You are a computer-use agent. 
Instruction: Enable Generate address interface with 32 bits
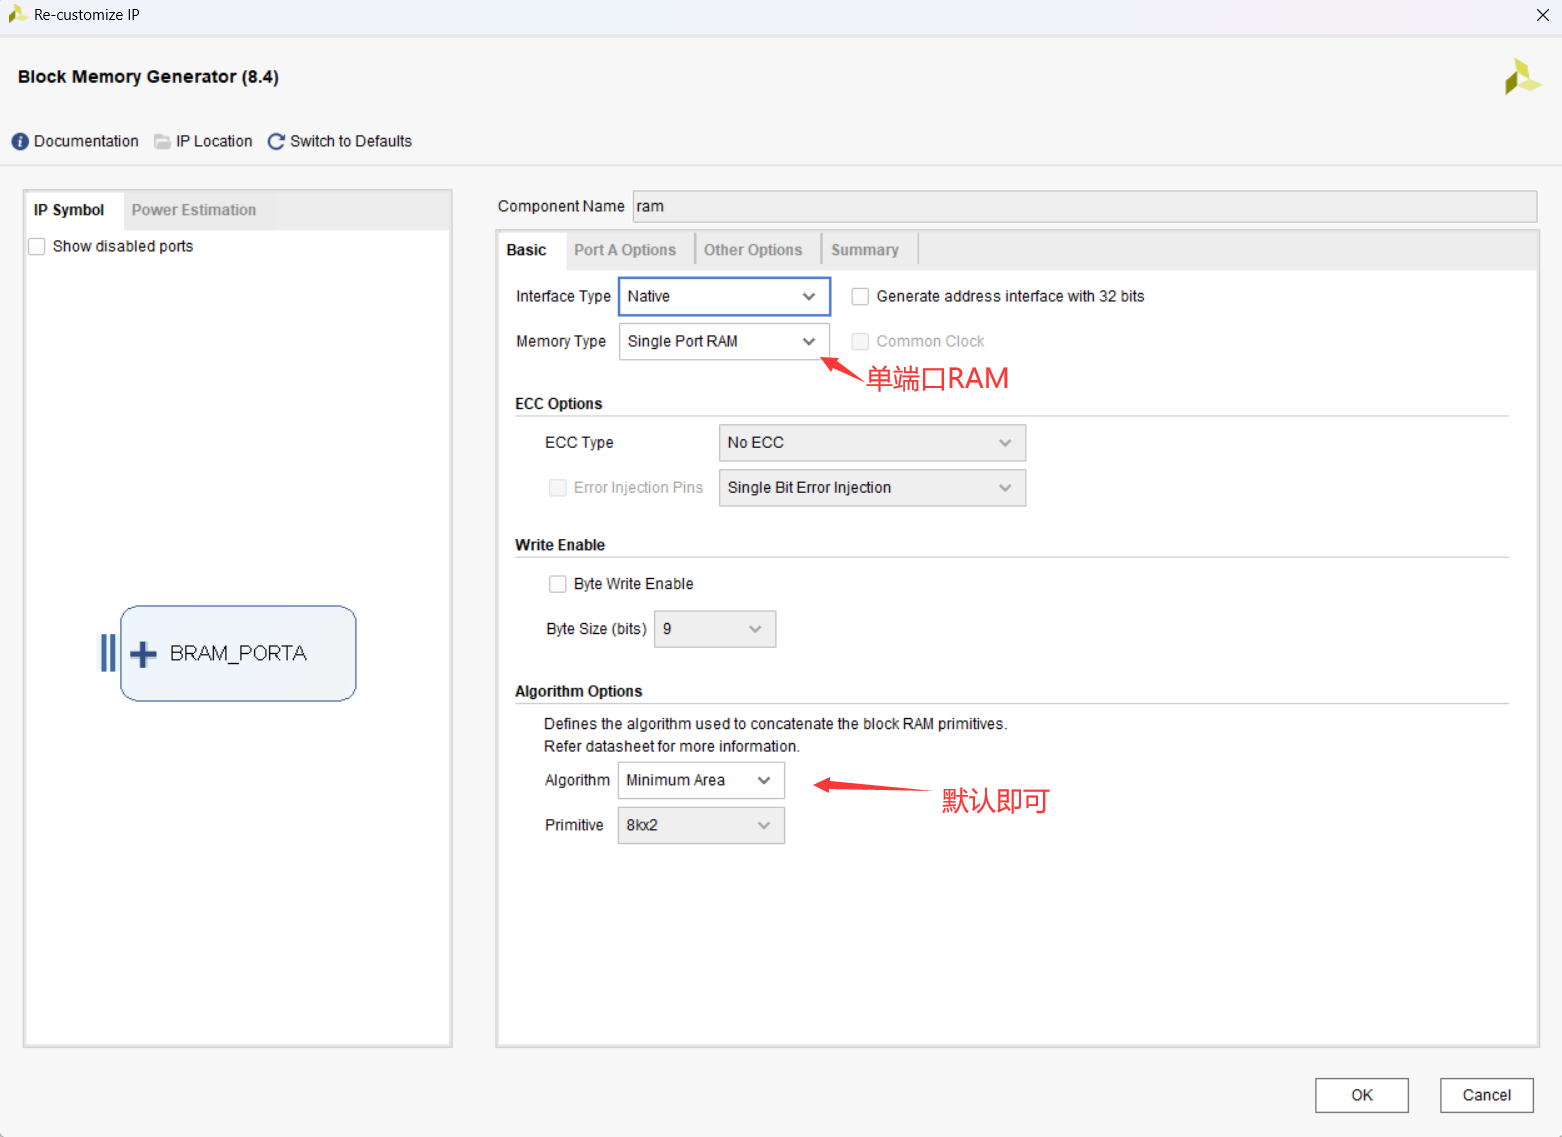pyautogui.click(x=860, y=297)
